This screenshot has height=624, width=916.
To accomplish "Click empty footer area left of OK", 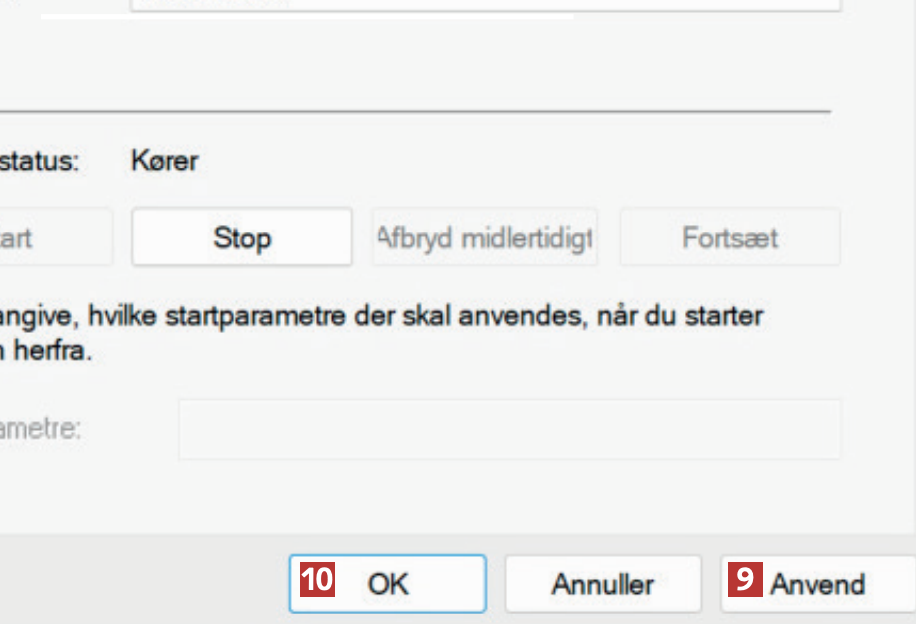I will (140, 584).
